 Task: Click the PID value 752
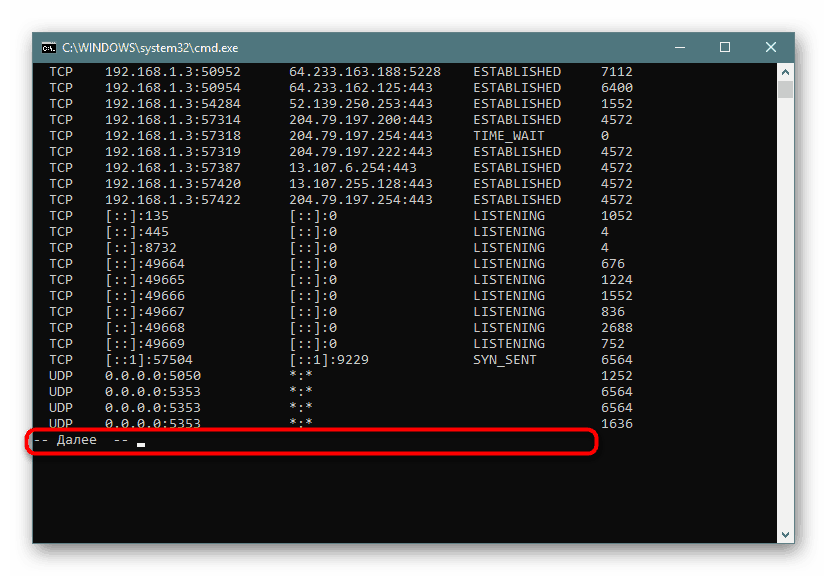point(613,344)
